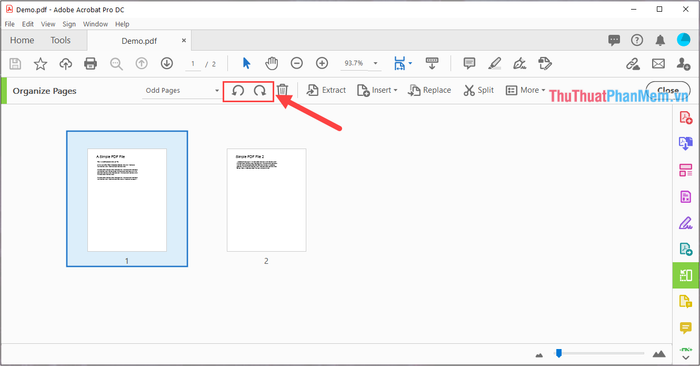
Task: Open the notifications bell icon
Action: (x=660, y=40)
